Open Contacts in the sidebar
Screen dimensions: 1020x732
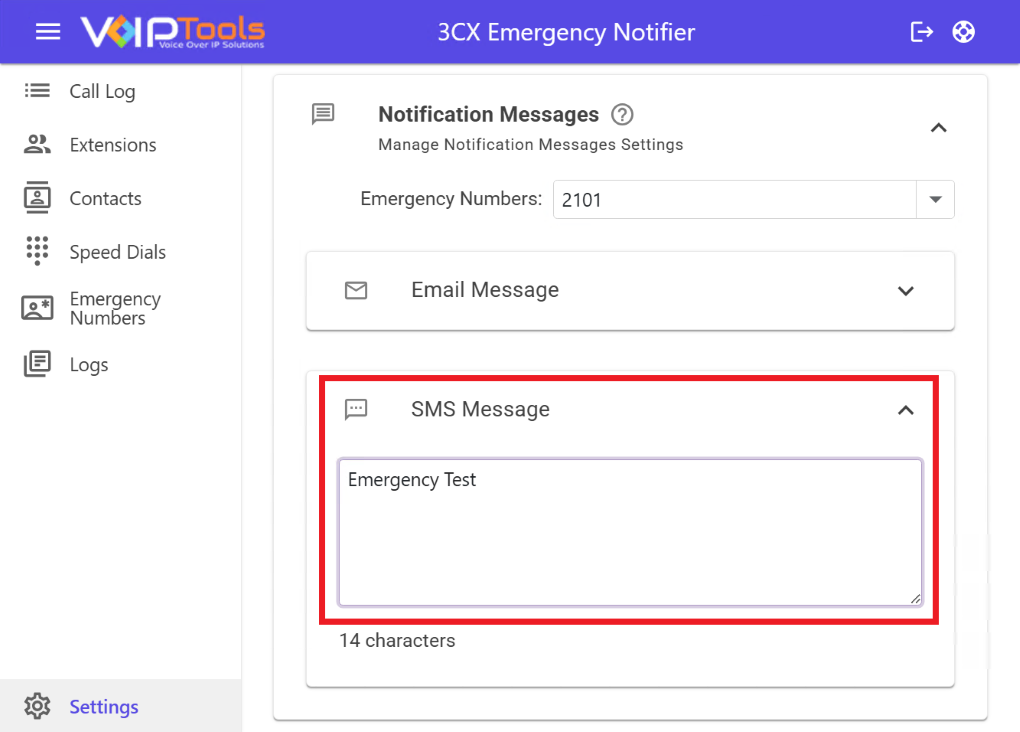pos(105,198)
